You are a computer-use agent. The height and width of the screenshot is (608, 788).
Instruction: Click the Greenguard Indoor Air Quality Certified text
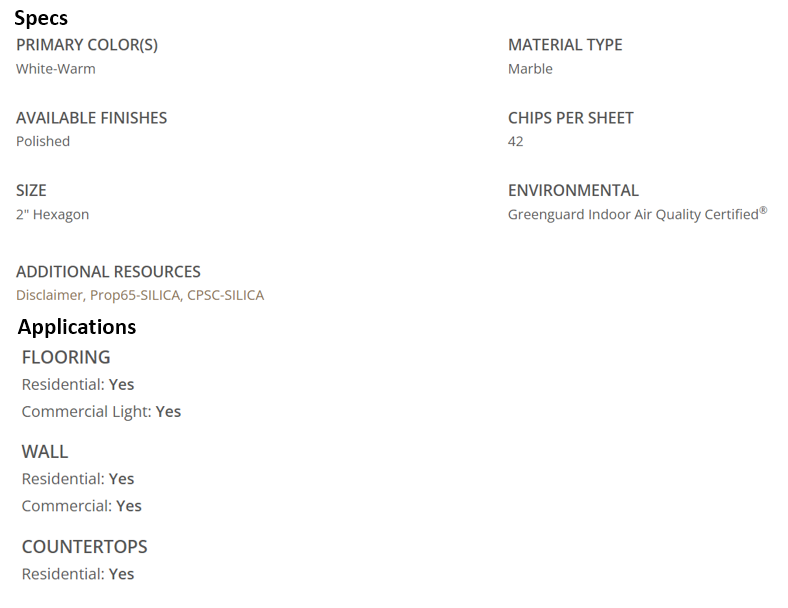[633, 214]
